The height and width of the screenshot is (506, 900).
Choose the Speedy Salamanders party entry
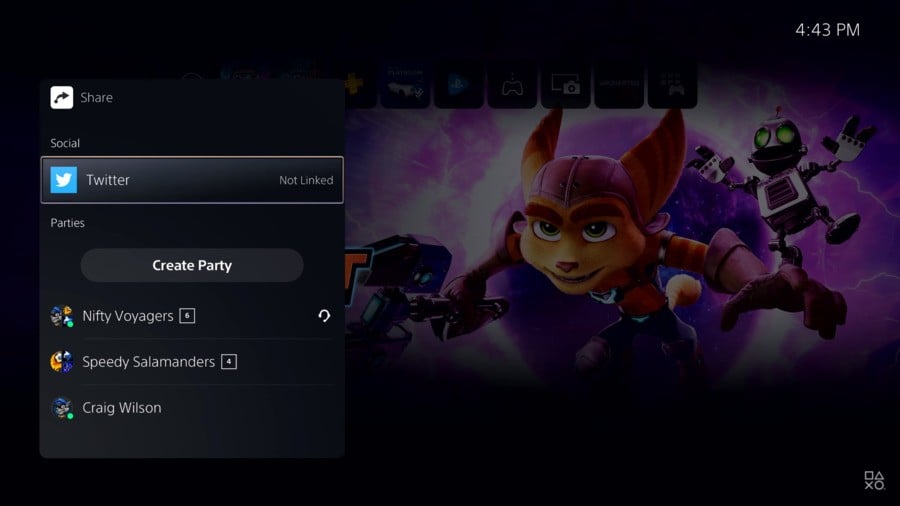(x=192, y=361)
